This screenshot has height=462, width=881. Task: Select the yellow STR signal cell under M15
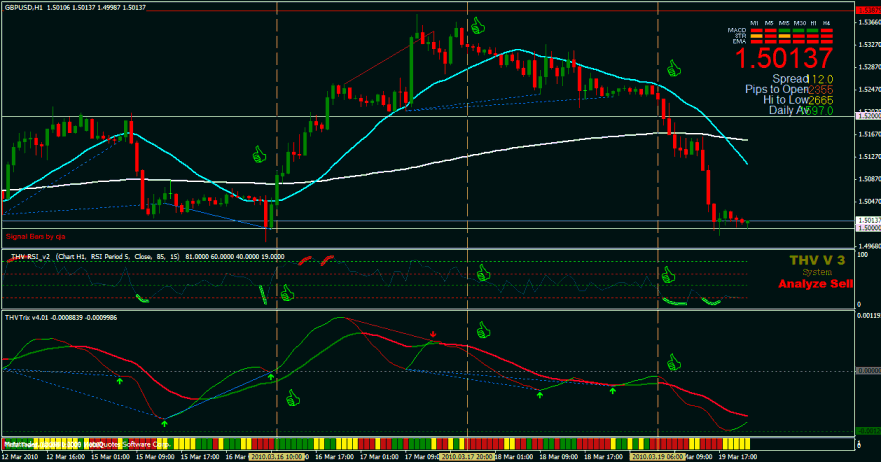coord(785,37)
